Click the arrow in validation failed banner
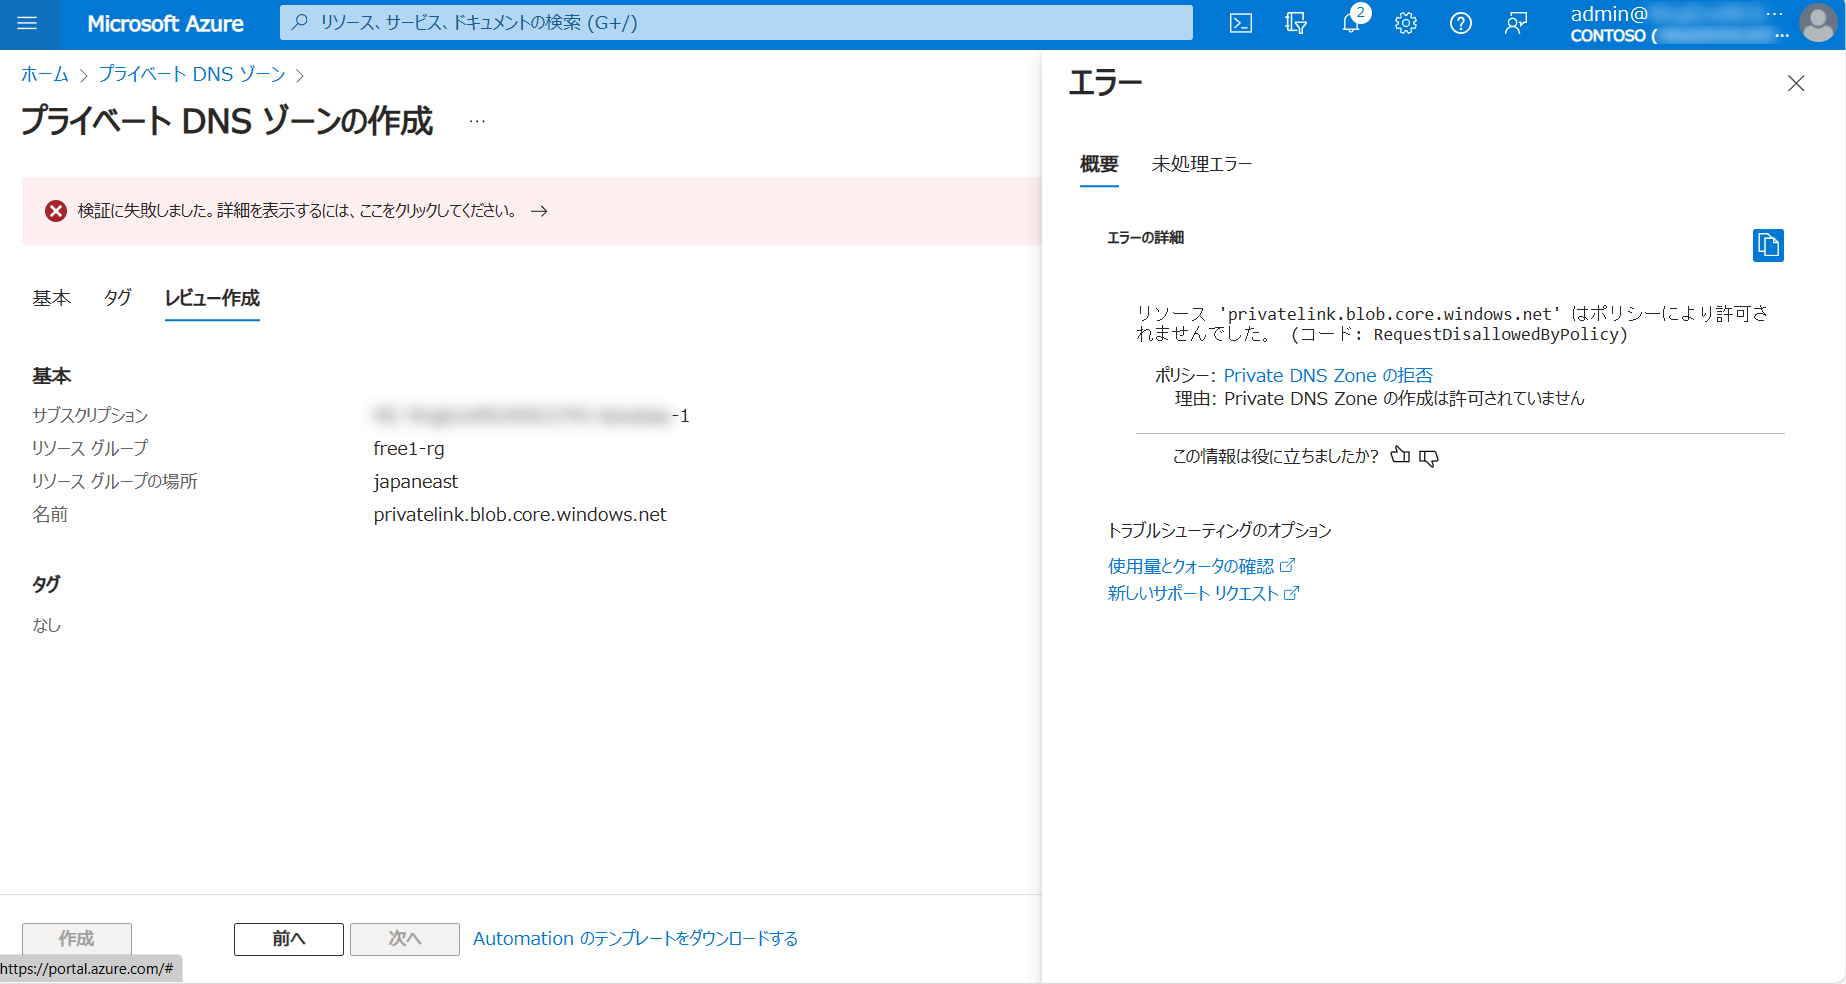The image size is (1846, 984). click(x=539, y=211)
